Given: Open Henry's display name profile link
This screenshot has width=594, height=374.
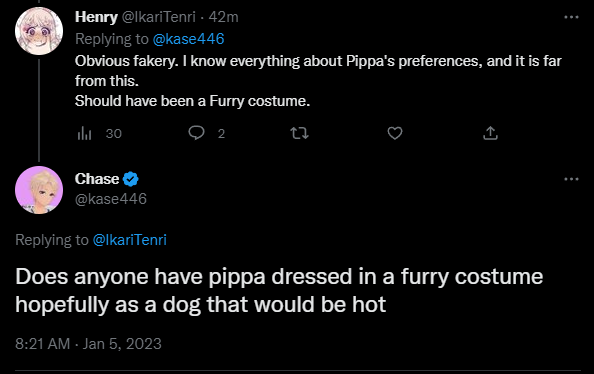Looking at the screenshot, I should [96, 17].
